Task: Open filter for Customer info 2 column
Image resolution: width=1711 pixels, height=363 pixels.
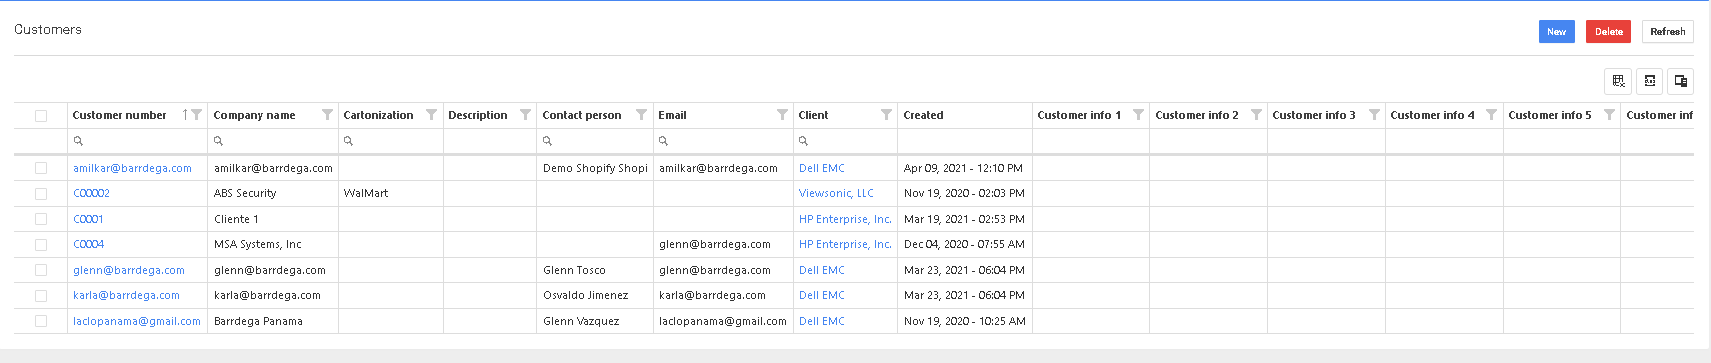Action: click(x=1256, y=115)
